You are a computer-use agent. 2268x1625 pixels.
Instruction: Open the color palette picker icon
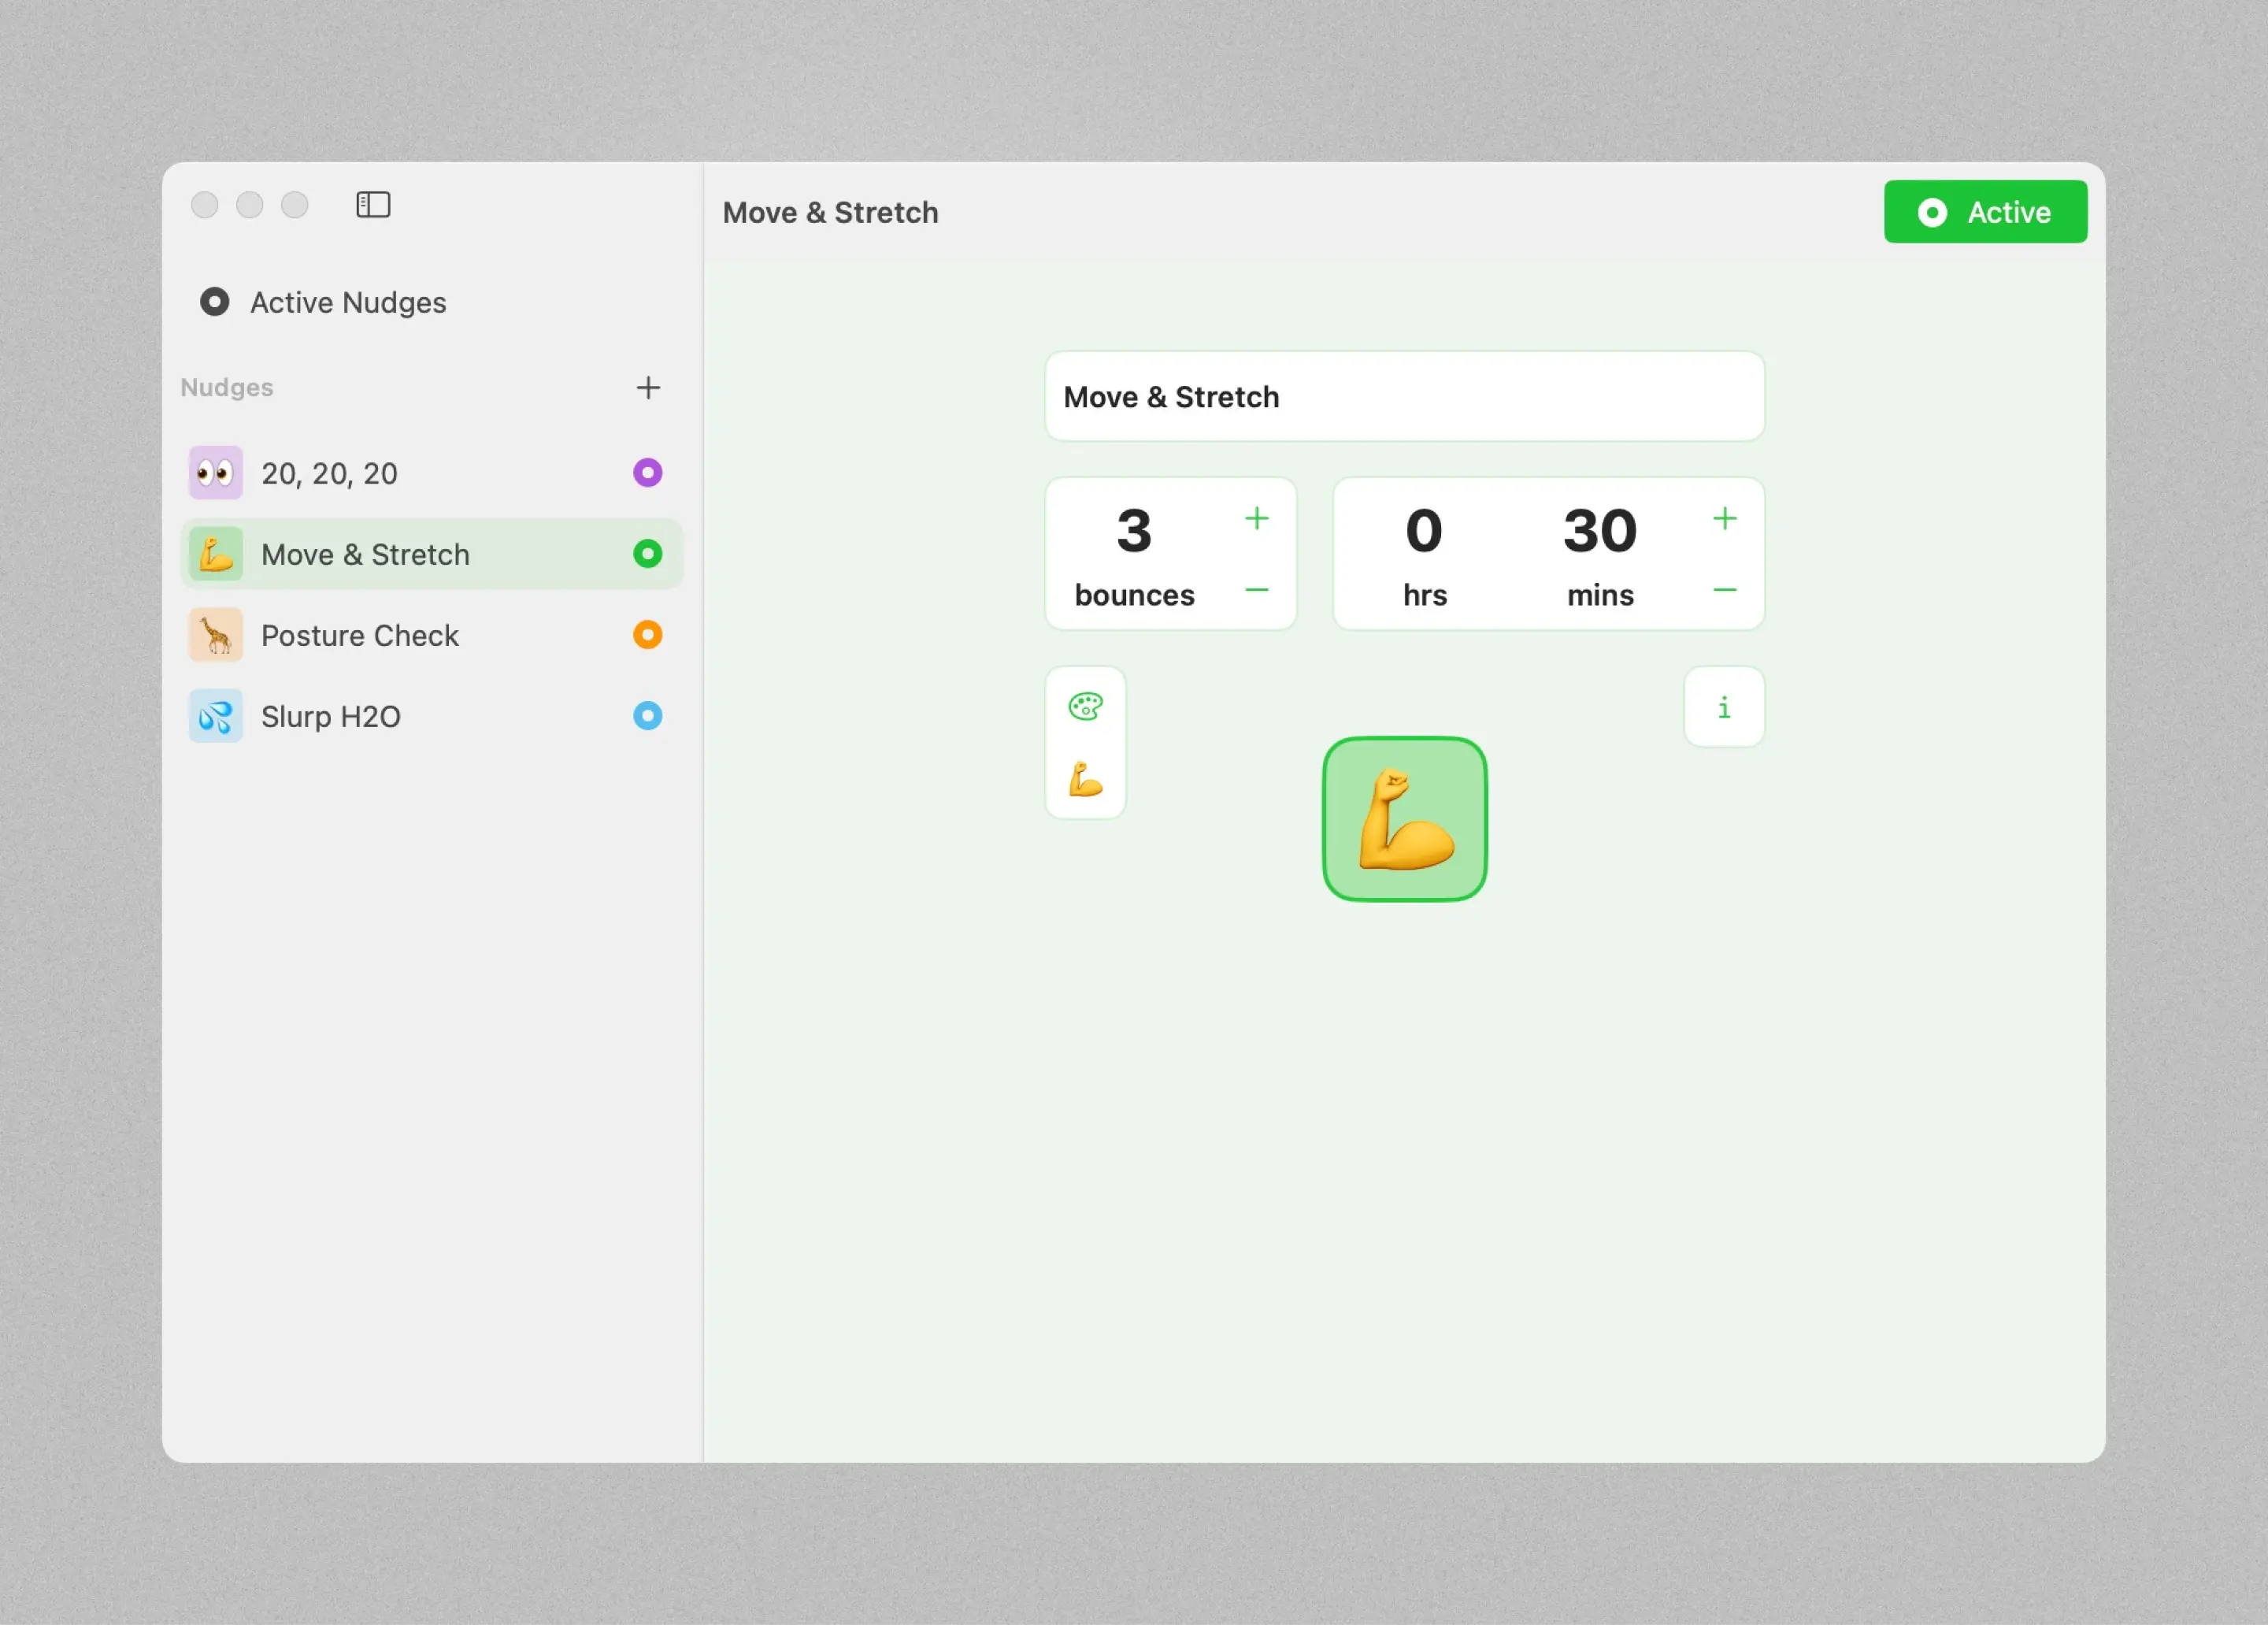click(x=1085, y=707)
